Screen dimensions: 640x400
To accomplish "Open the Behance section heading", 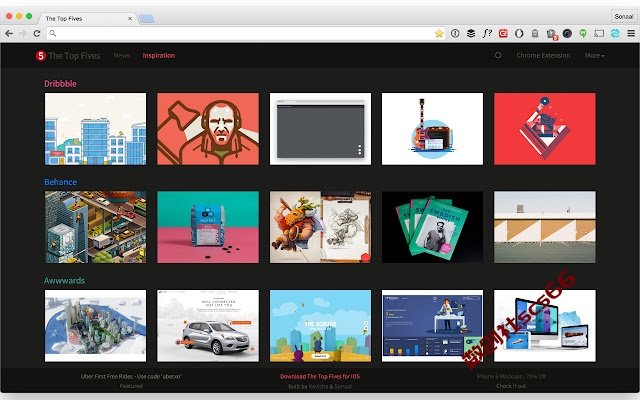I will [x=60, y=182].
